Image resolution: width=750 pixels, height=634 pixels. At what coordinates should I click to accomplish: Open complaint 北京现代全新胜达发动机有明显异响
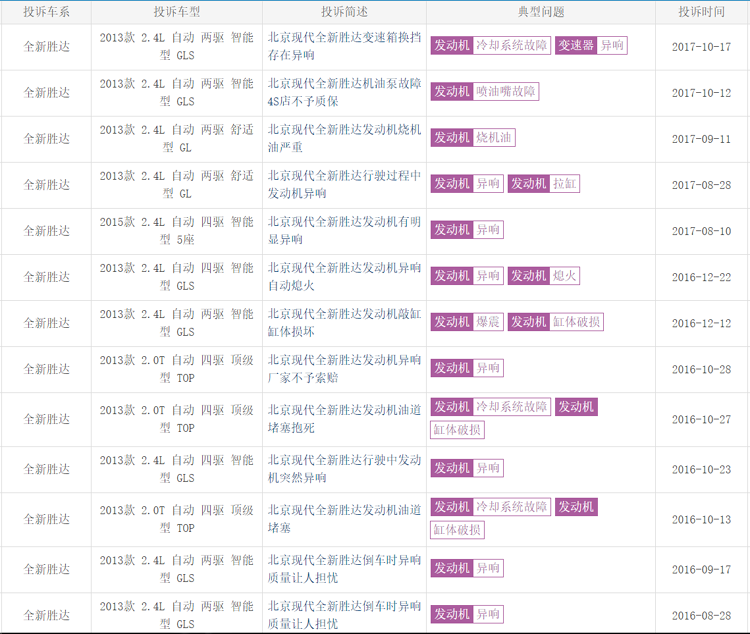click(344, 231)
